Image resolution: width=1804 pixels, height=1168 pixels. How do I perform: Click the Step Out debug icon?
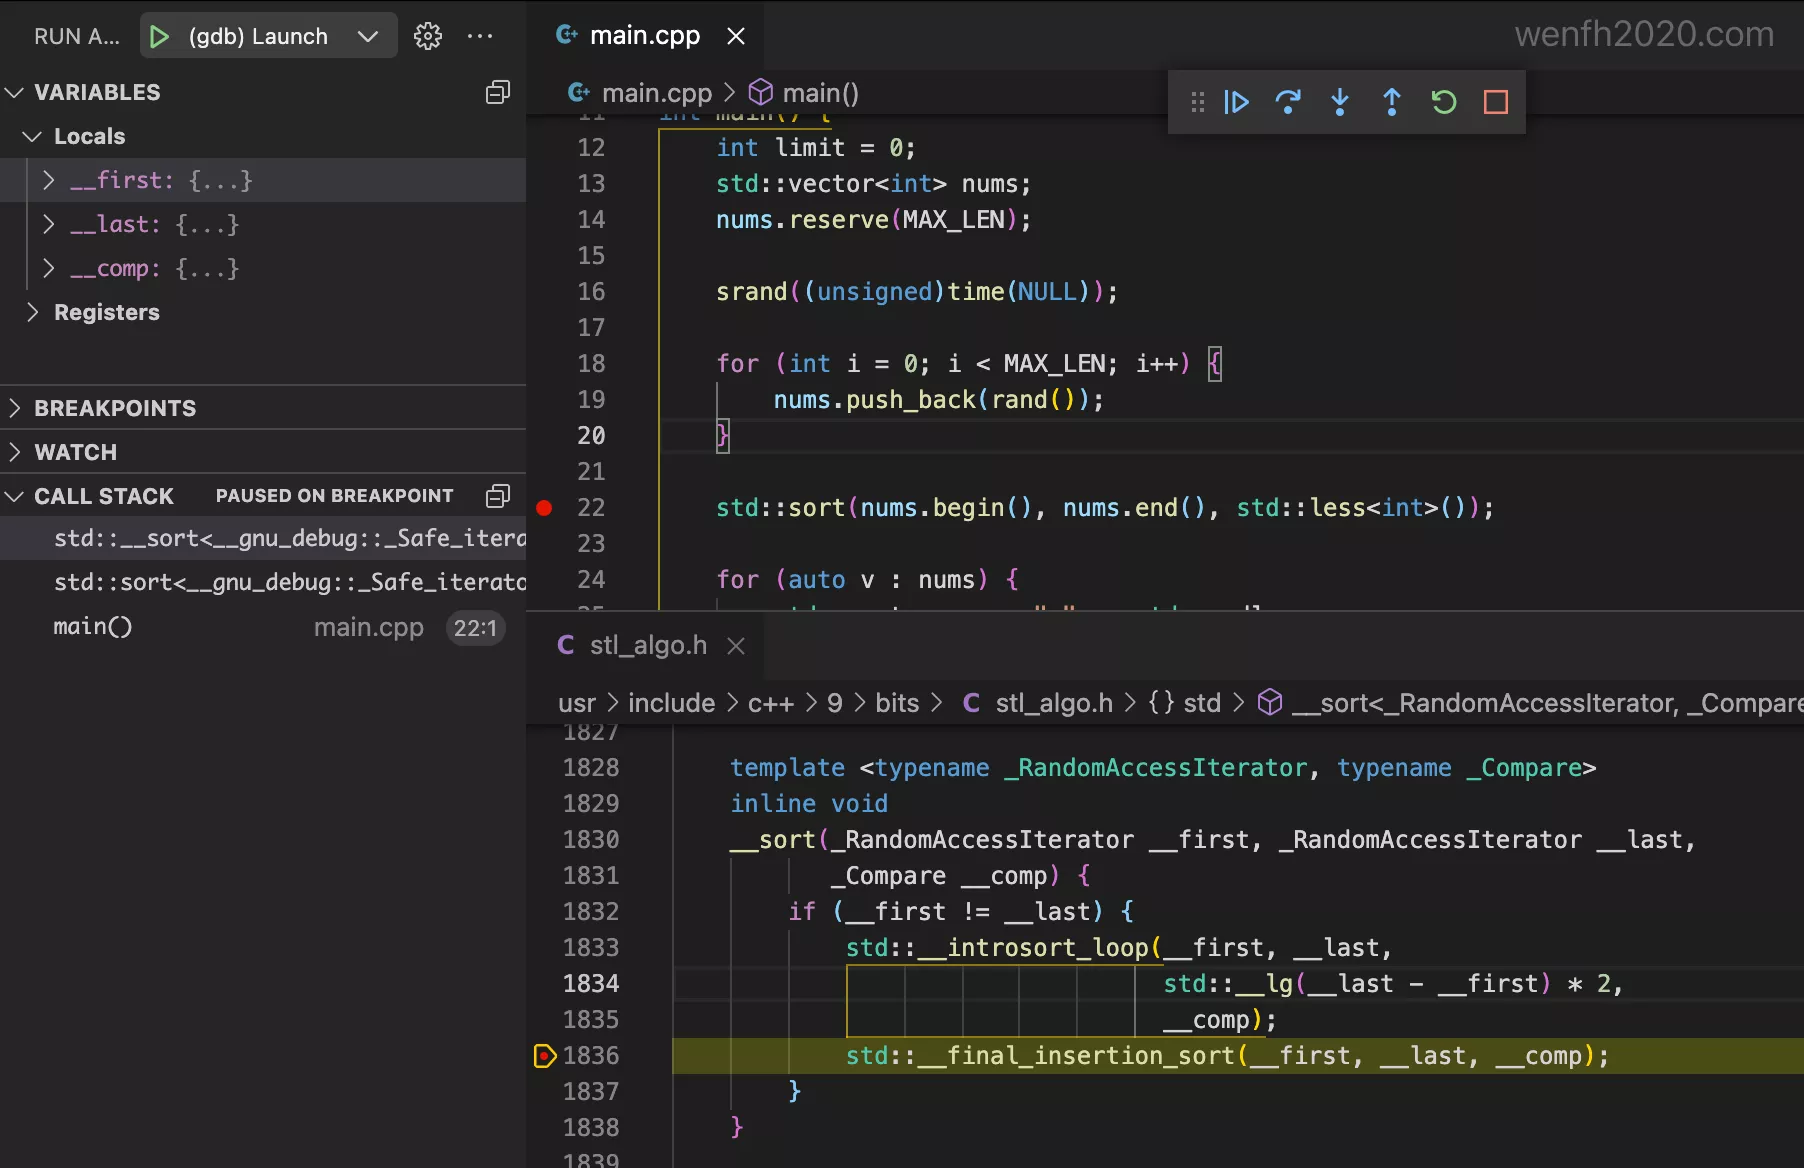[1392, 102]
